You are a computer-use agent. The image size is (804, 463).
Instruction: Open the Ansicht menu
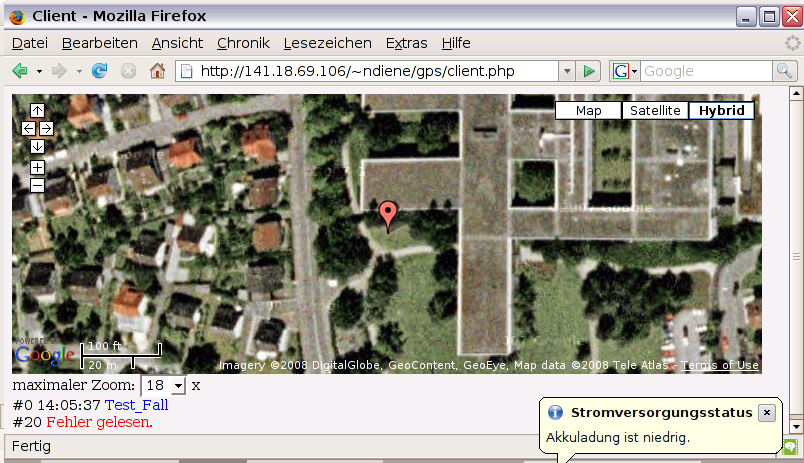177,43
